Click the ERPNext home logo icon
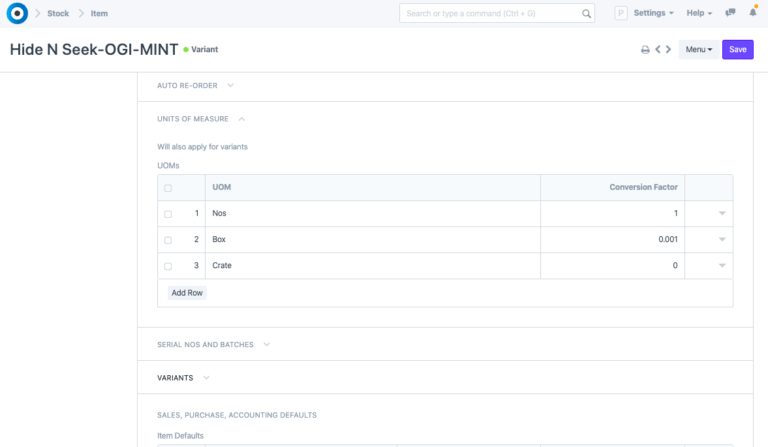Viewport: 768px width, 447px height. click(17, 13)
